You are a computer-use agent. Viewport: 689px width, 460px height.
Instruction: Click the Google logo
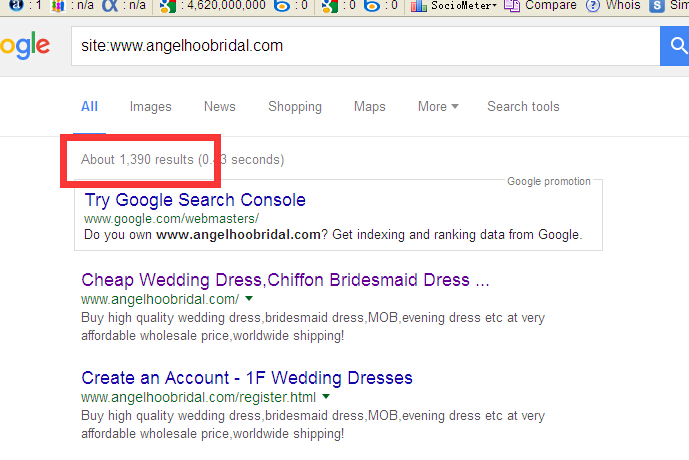pos(25,46)
